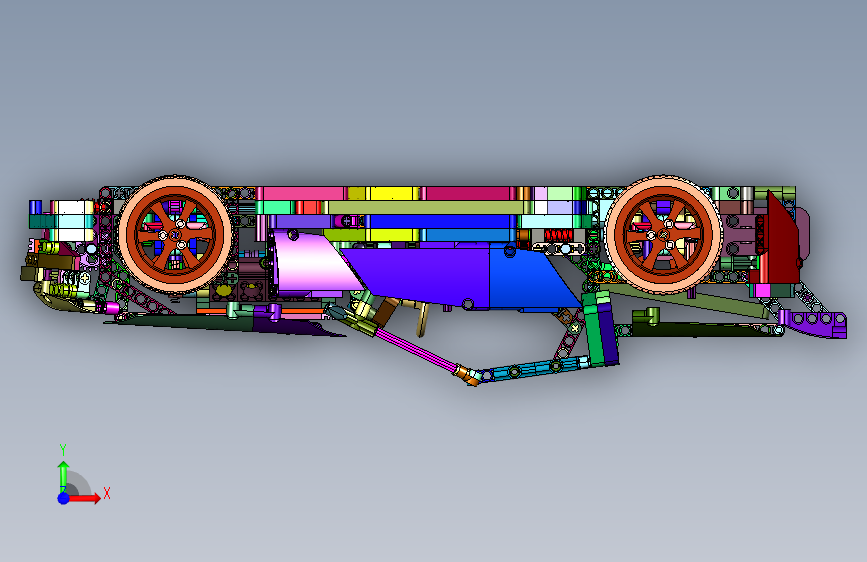
Task: Select the pink diagonal shock absorber rod
Action: [x=417, y=350]
